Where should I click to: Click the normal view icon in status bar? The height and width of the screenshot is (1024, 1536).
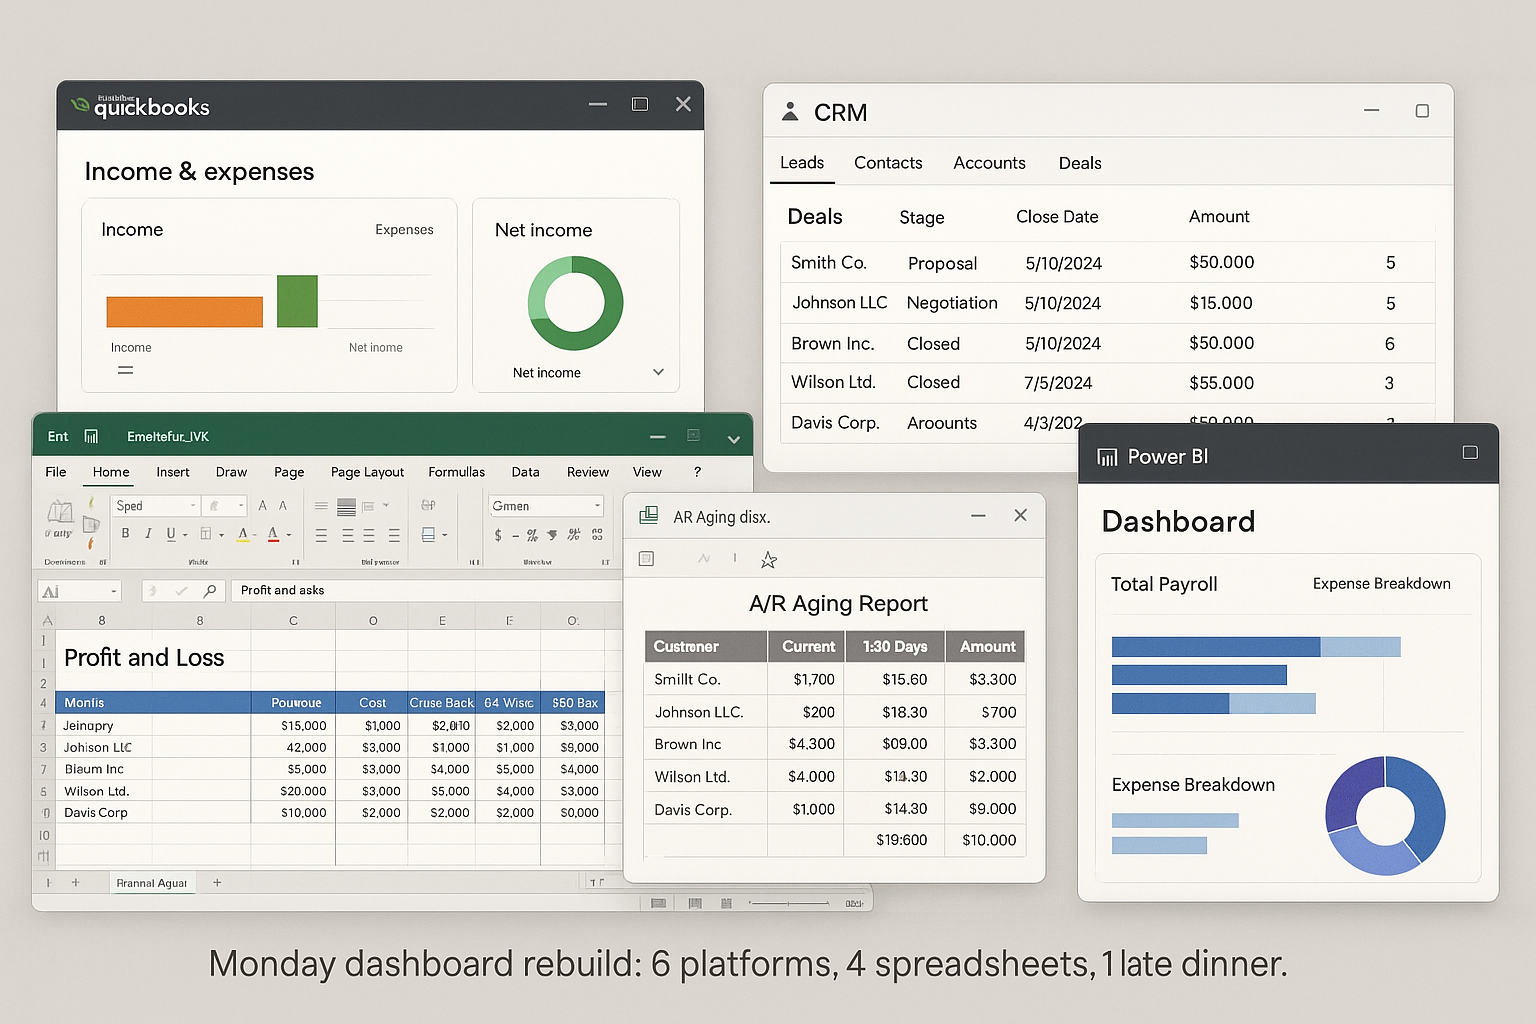click(658, 903)
